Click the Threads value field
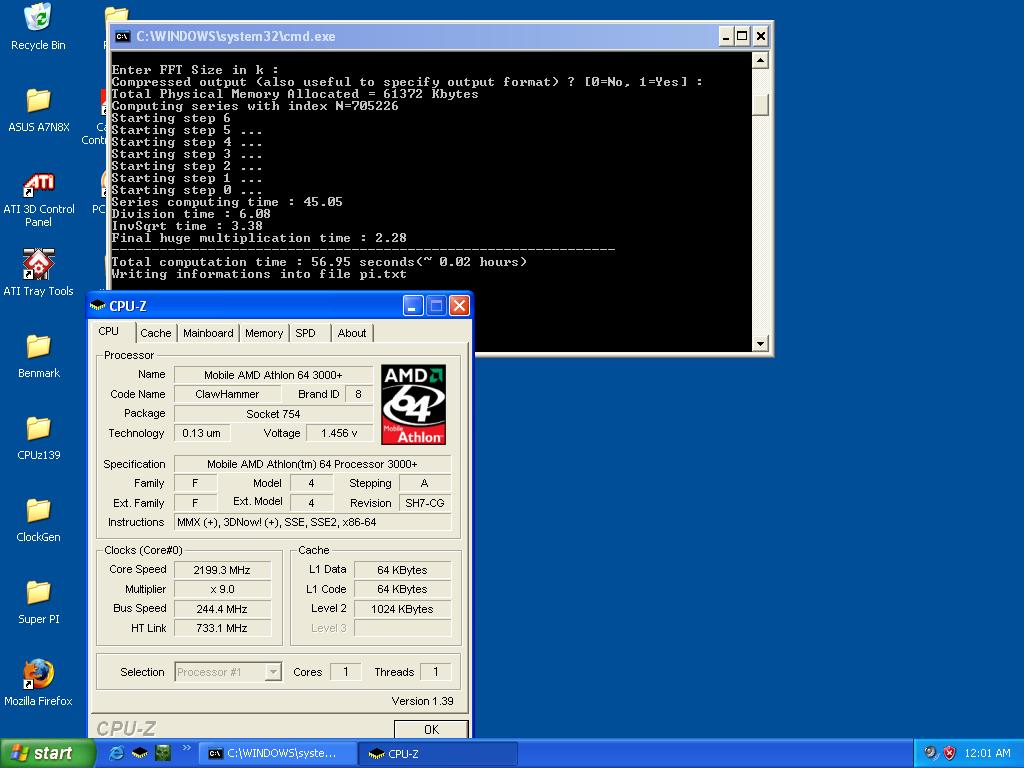This screenshot has height=768, width=1024. (x=436, y=672)
